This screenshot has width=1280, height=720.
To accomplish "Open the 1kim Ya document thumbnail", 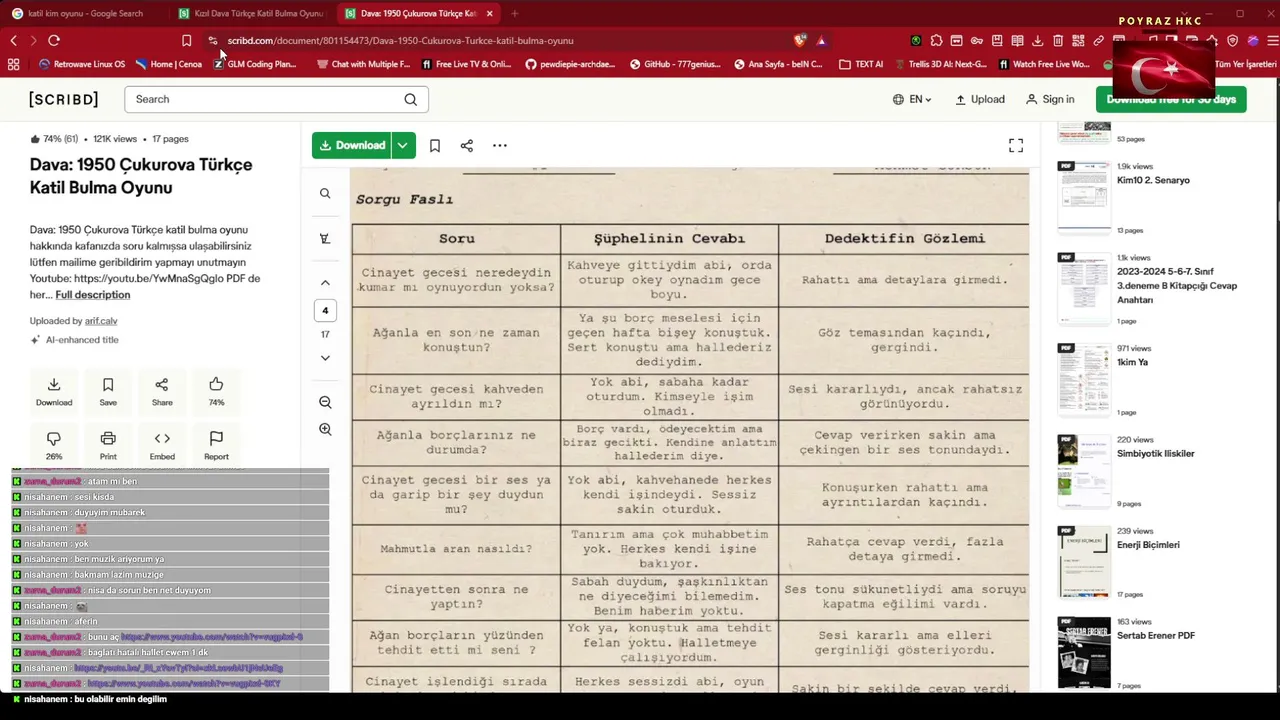I will pos(1084,380).
